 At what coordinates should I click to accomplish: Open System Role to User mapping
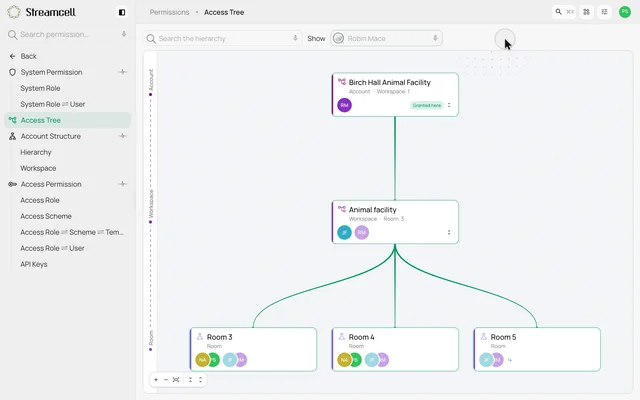pyautogui.click(x=53, y=104)
